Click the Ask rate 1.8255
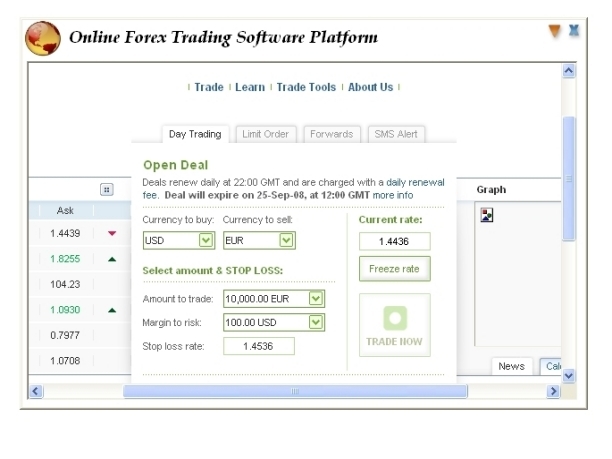Screen dimensions: 612x459 click(65, 259)
